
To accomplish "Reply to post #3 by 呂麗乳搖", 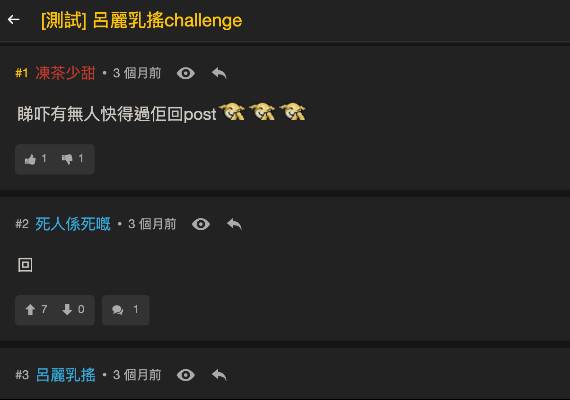I will [x=219, y=375].
